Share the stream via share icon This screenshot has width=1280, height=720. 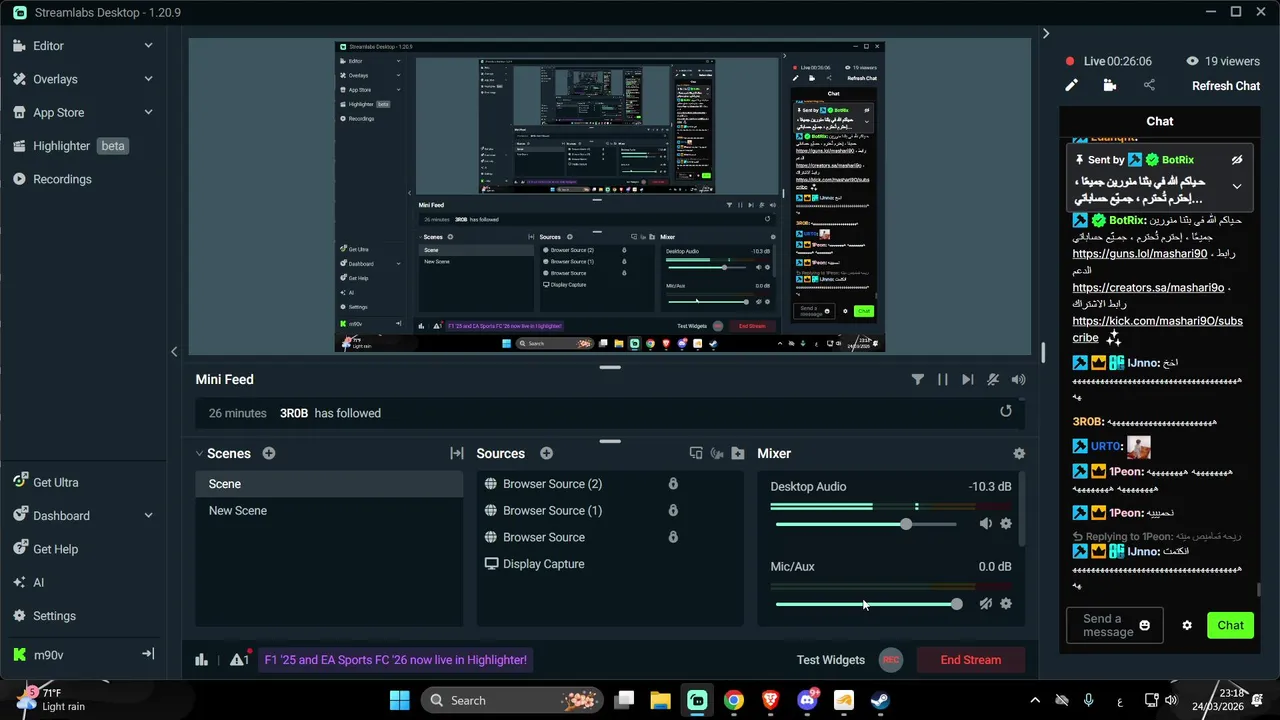[1148, 85]
